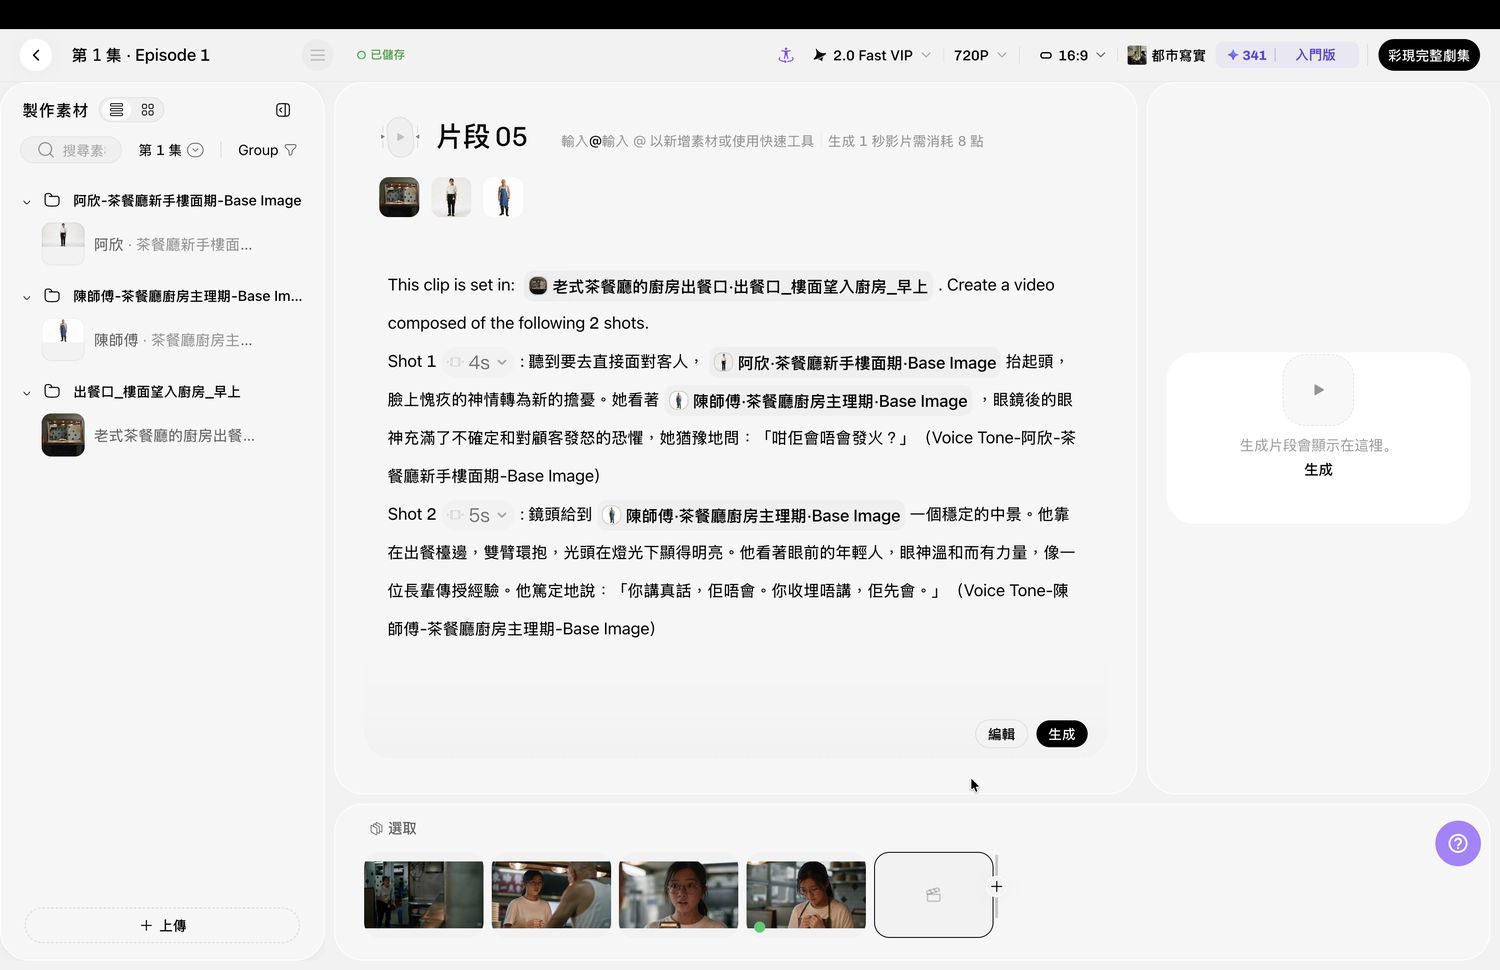Open the 都市寫實 style selector
The image size is (1500, 970).
pyautogui.click(x=1166, y=55)
